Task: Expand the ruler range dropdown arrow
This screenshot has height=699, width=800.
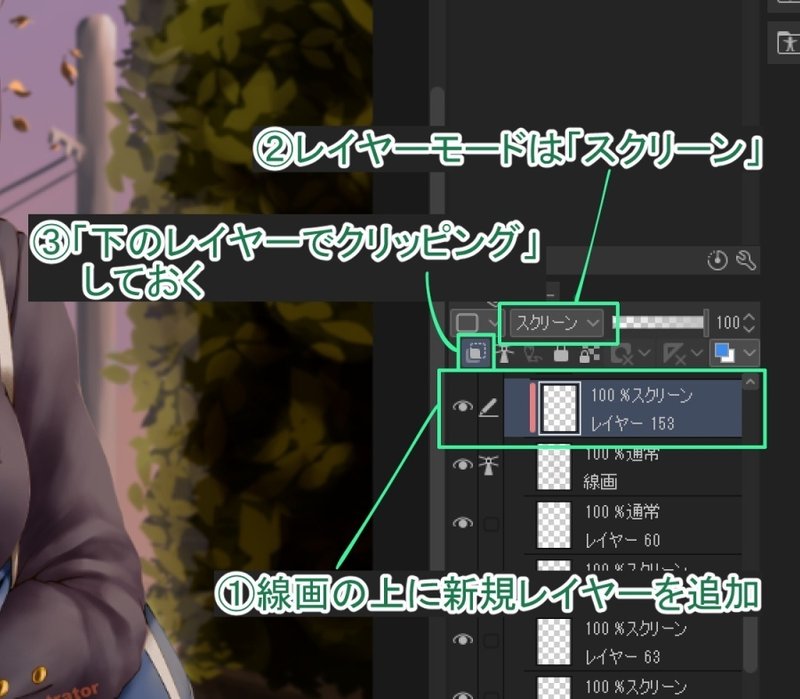Action: (697, 353)
